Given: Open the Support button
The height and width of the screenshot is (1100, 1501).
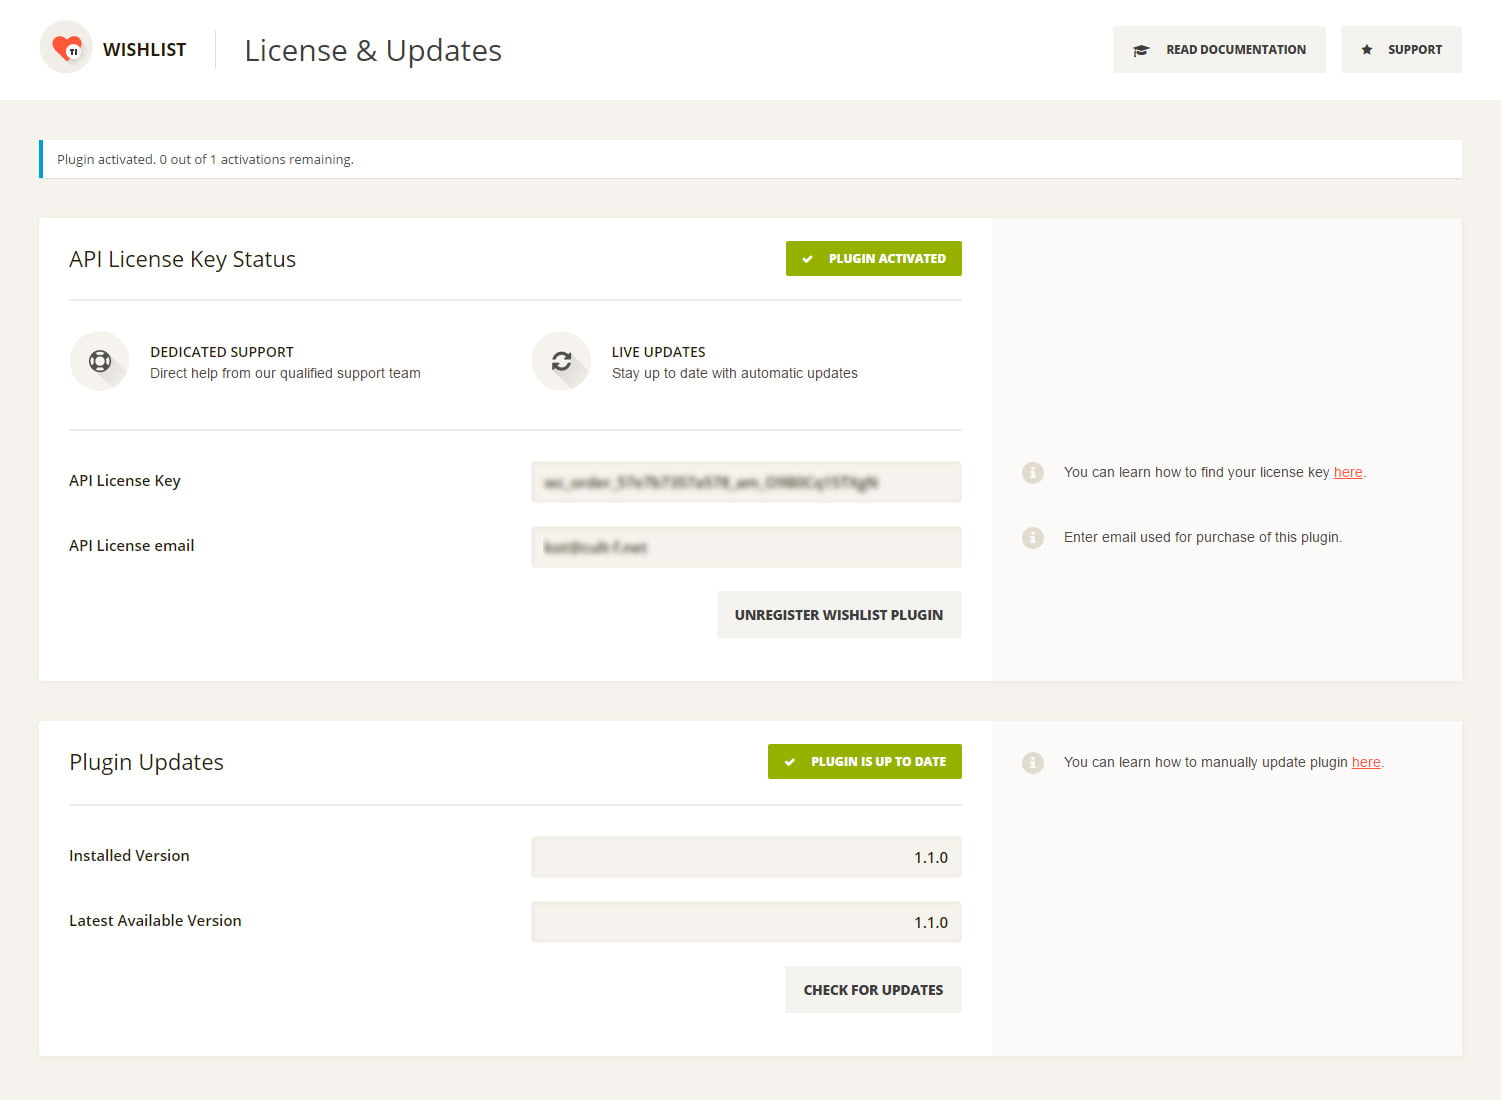Looking at the screenshot, I should coord(1401,49).
